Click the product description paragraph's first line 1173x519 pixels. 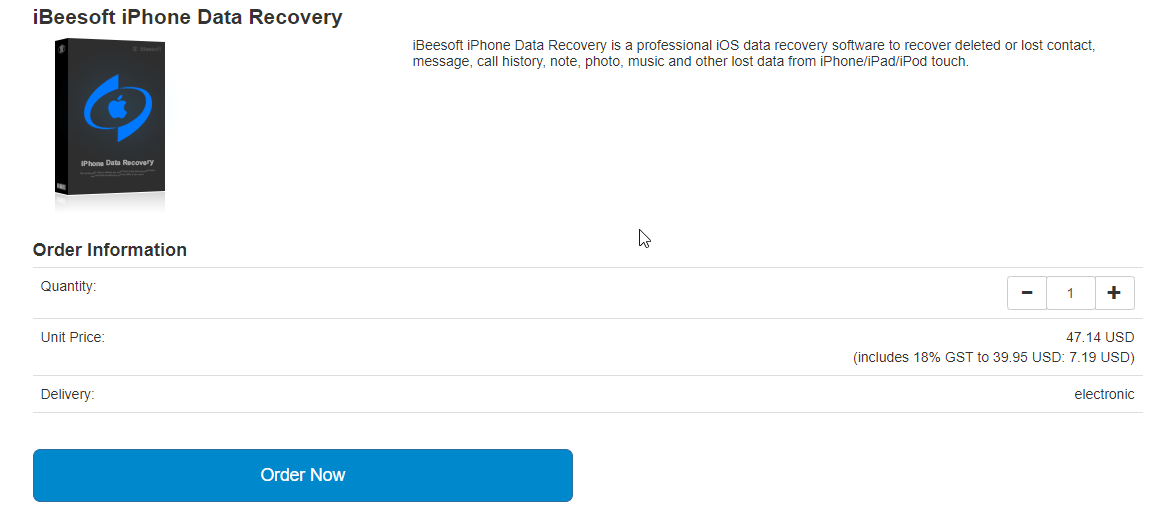(x=754, y=46)
